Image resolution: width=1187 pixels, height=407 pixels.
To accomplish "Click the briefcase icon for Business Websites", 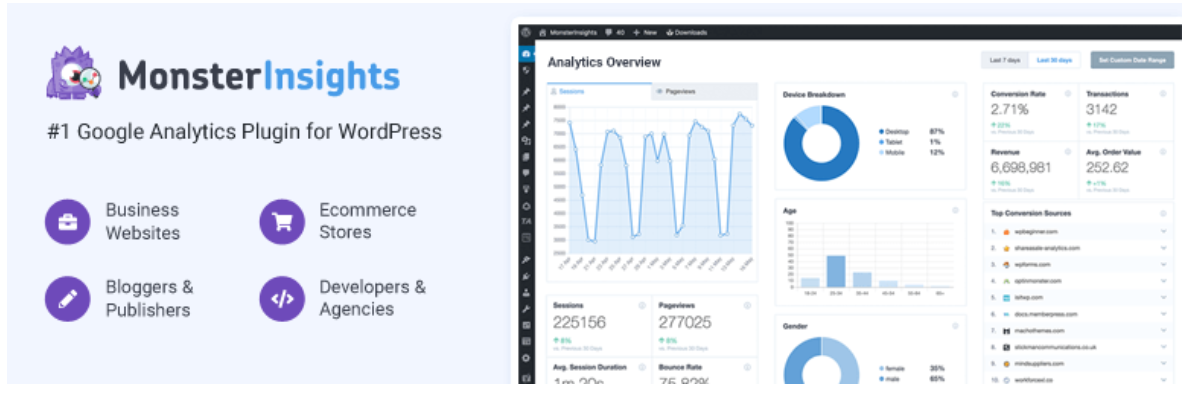I will [x=67, y=222].
